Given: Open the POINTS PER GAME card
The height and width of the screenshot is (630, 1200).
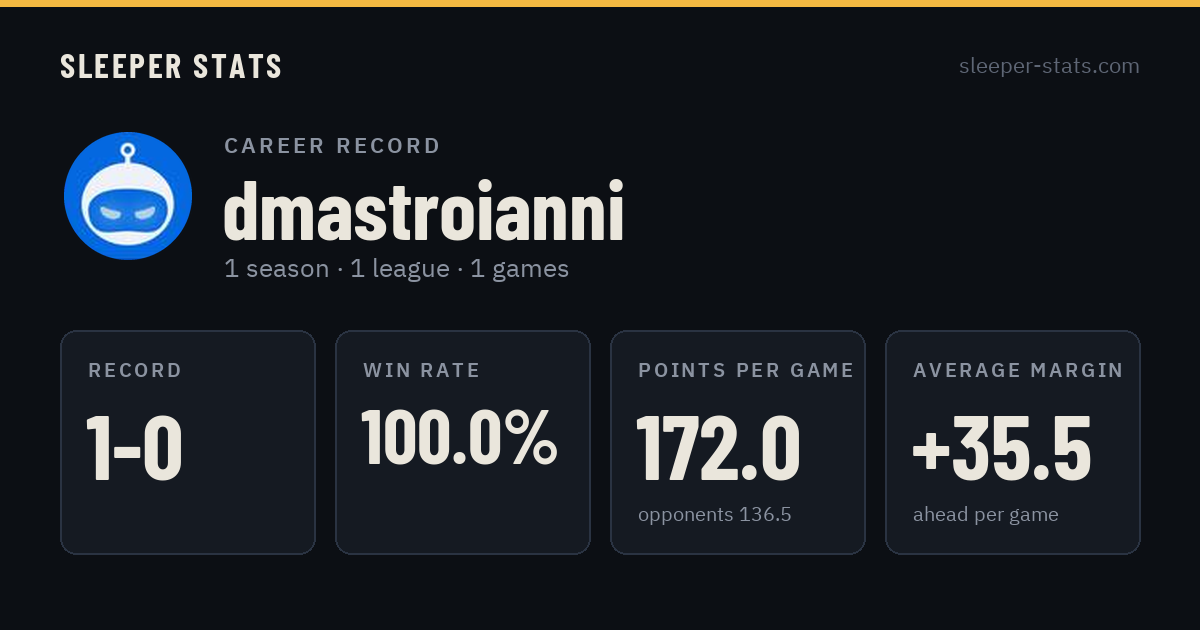Looking at the screenshot, I should pyautogui.click(x=738, y=442).
